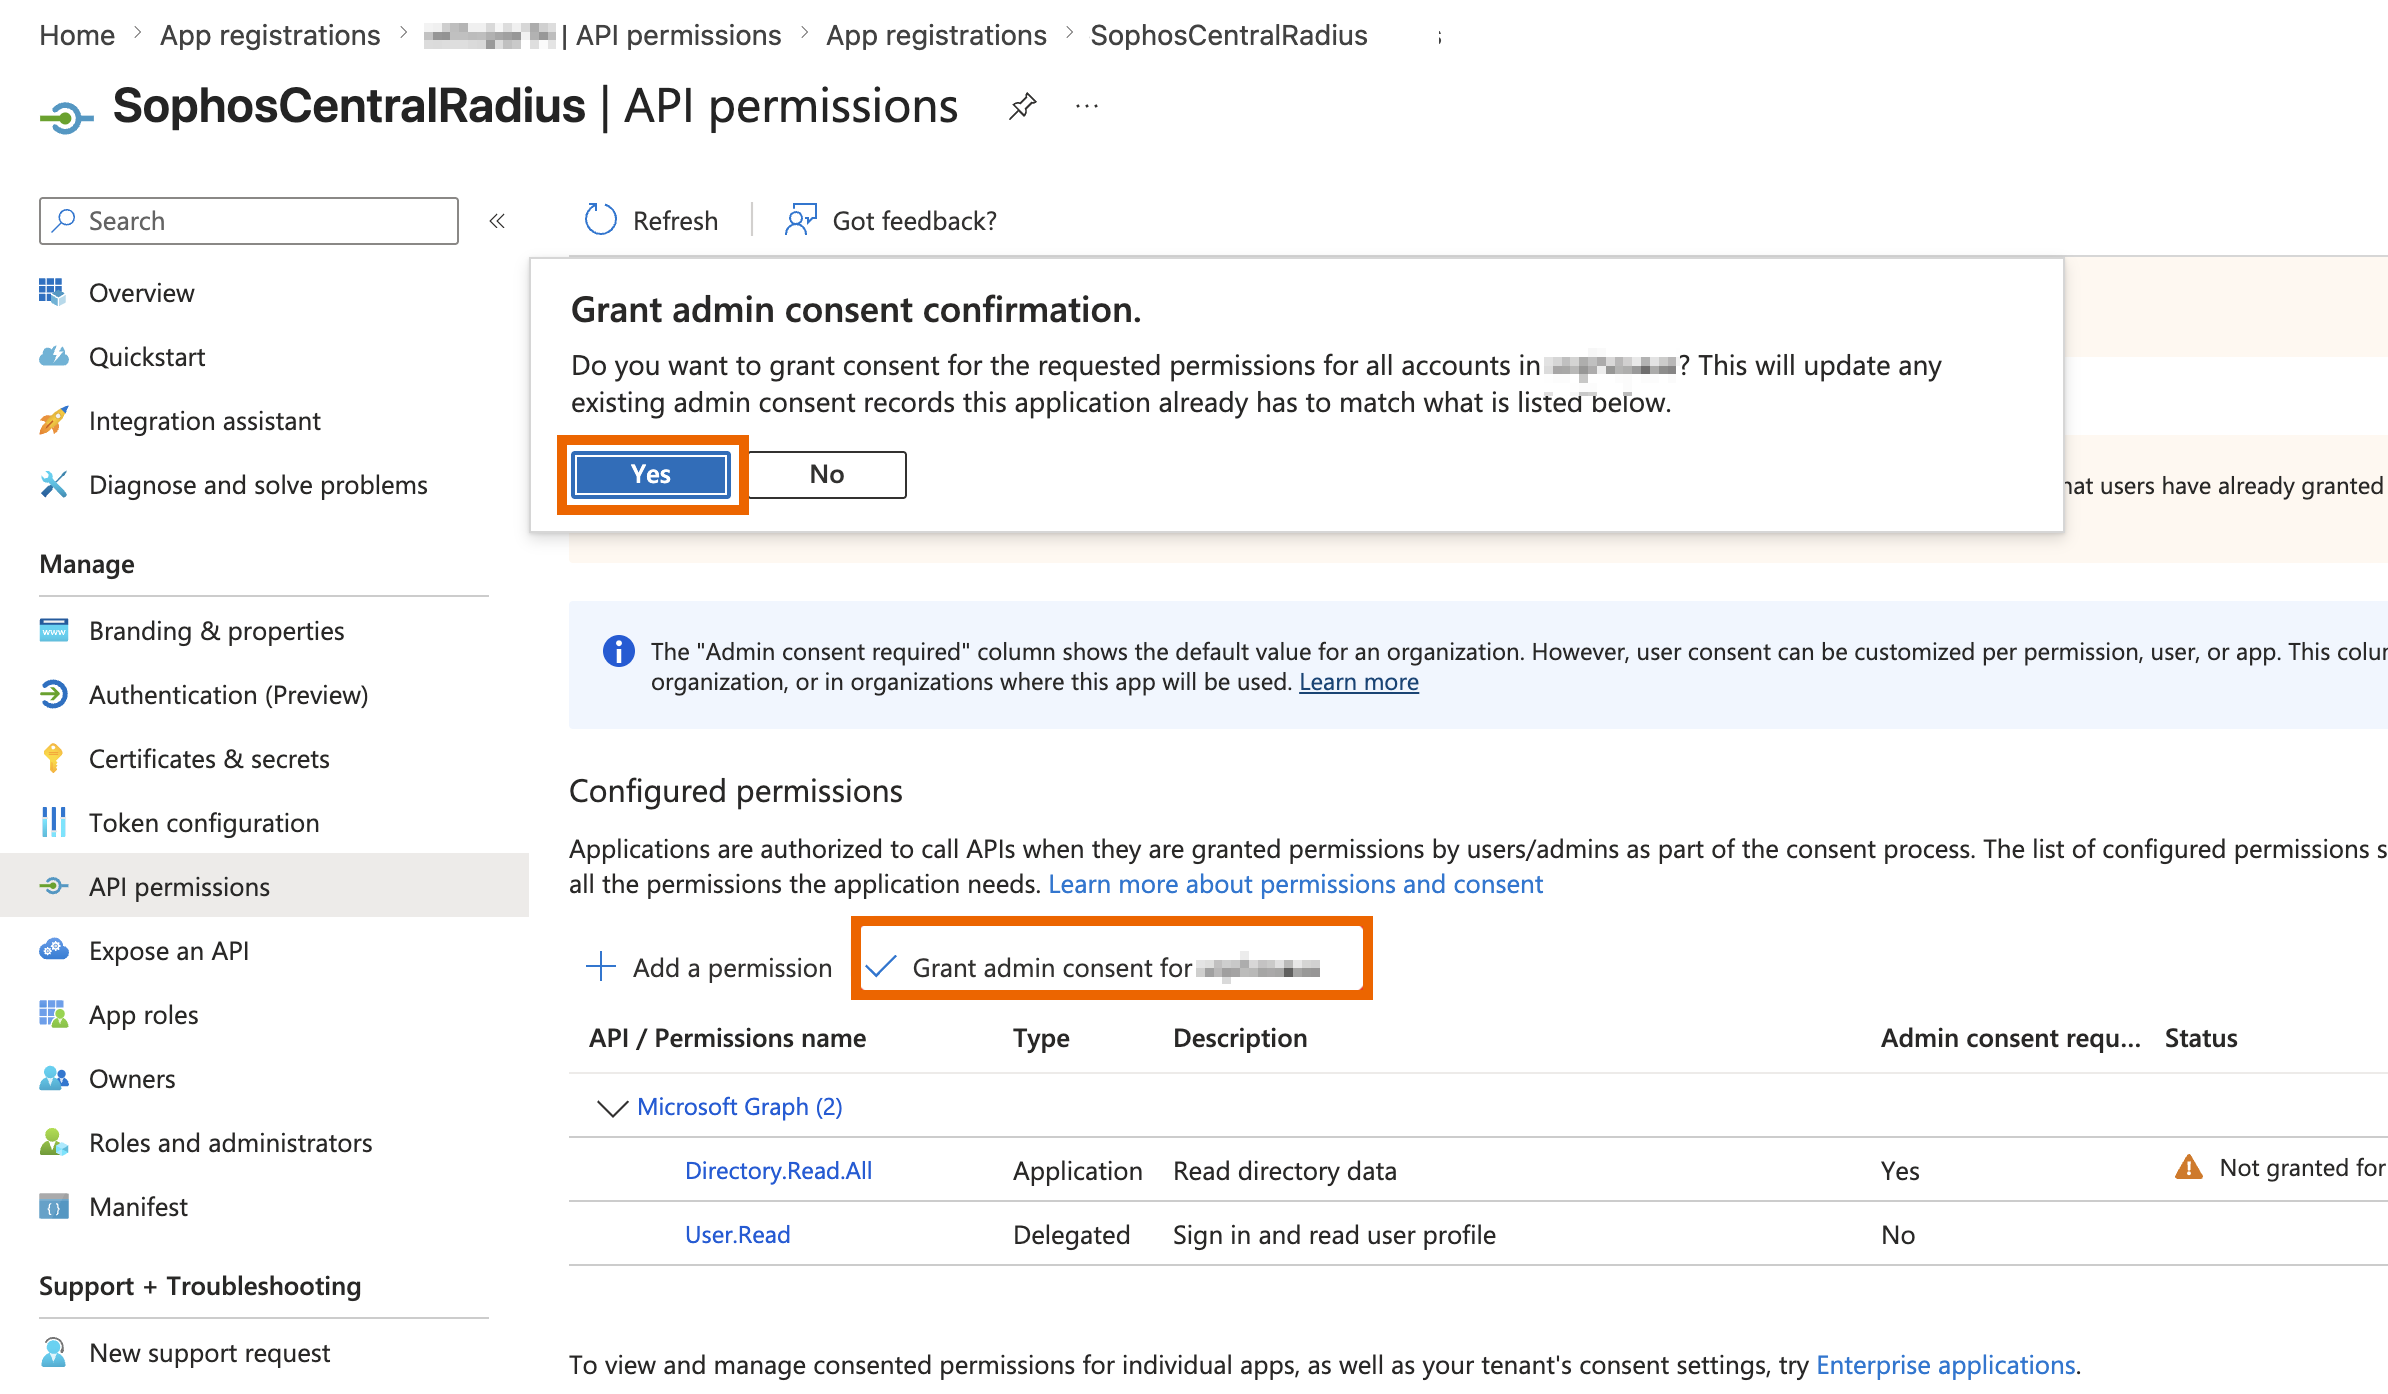Open the Enterprise applications link
2388x1394 pixels.
(1946, 1364)
